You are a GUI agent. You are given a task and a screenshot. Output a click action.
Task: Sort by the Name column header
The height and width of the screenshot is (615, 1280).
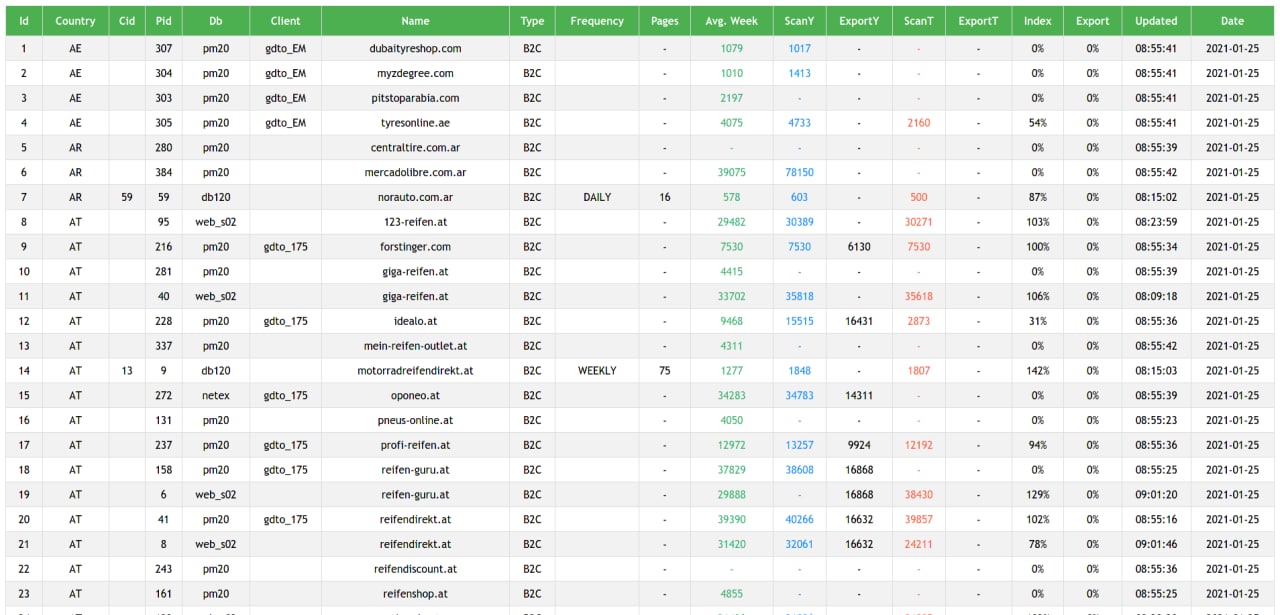pyautogui.click(x=415, y=21)
